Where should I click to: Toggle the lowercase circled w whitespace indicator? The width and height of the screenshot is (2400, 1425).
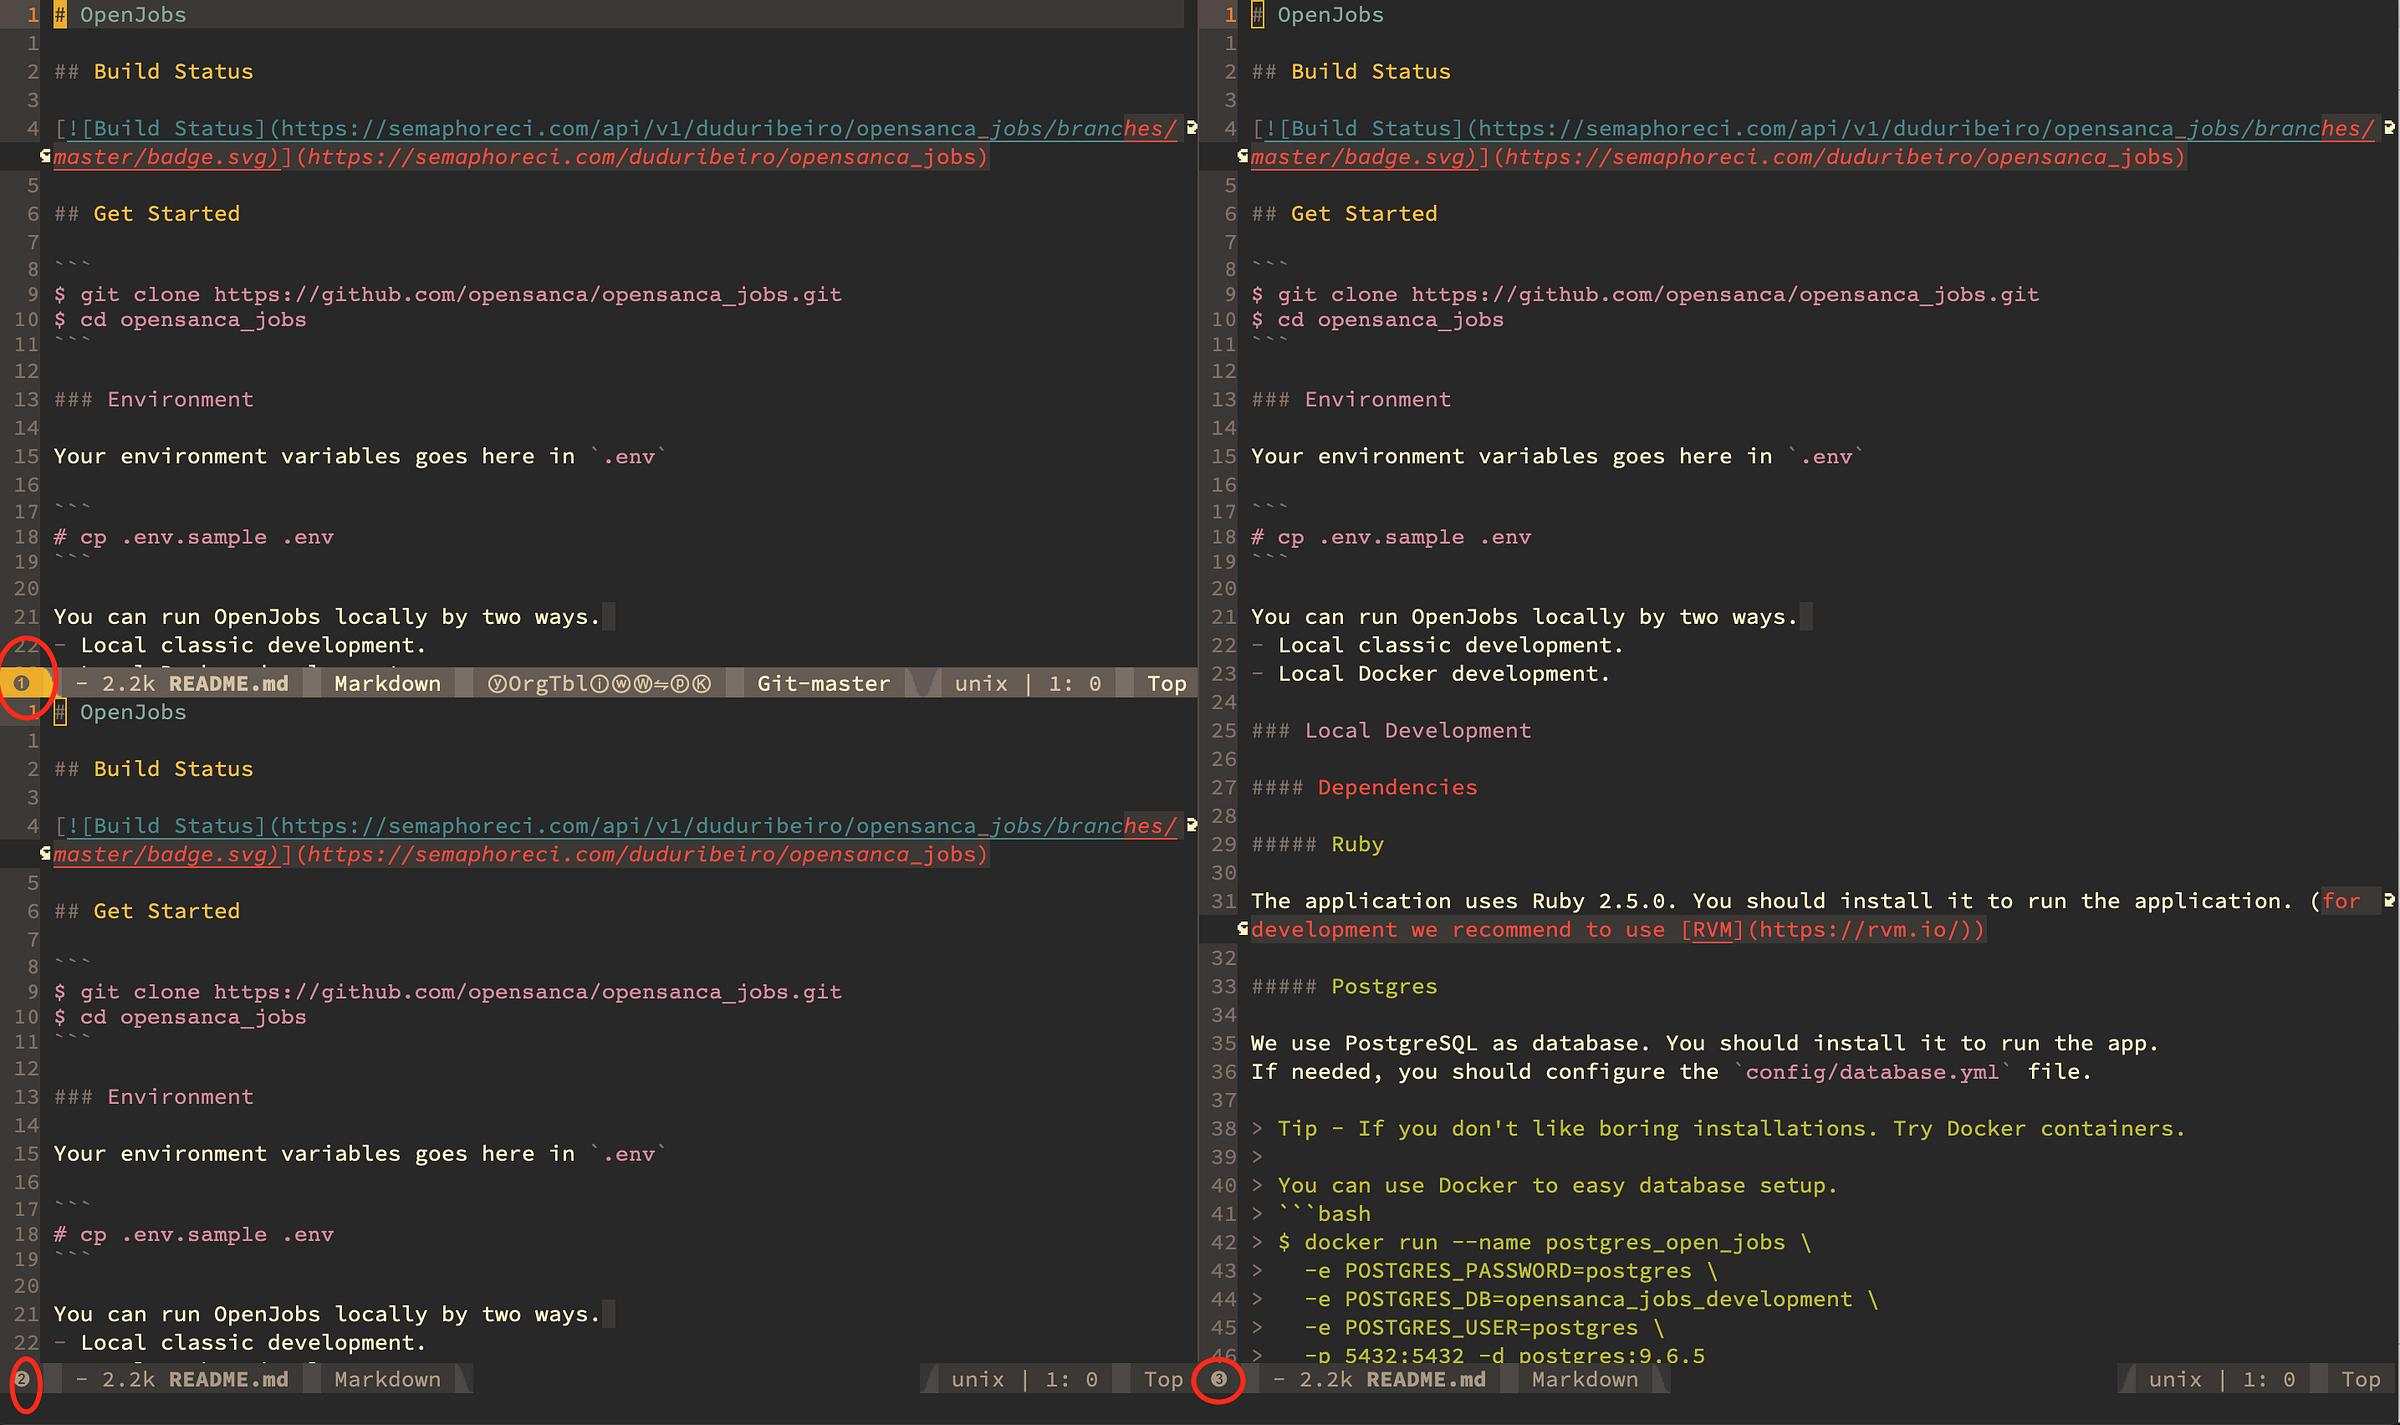point(621,684)
